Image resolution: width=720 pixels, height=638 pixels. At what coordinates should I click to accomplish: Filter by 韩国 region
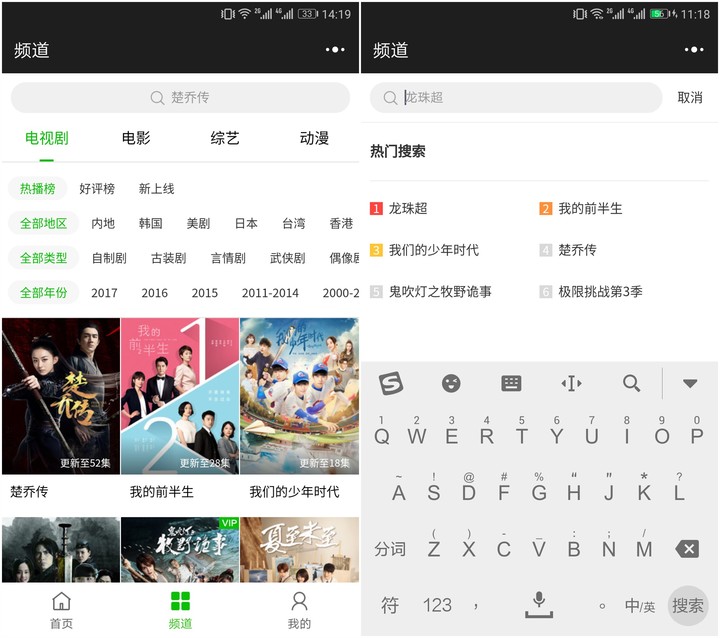pyautogui.click(x=151, y=223)
